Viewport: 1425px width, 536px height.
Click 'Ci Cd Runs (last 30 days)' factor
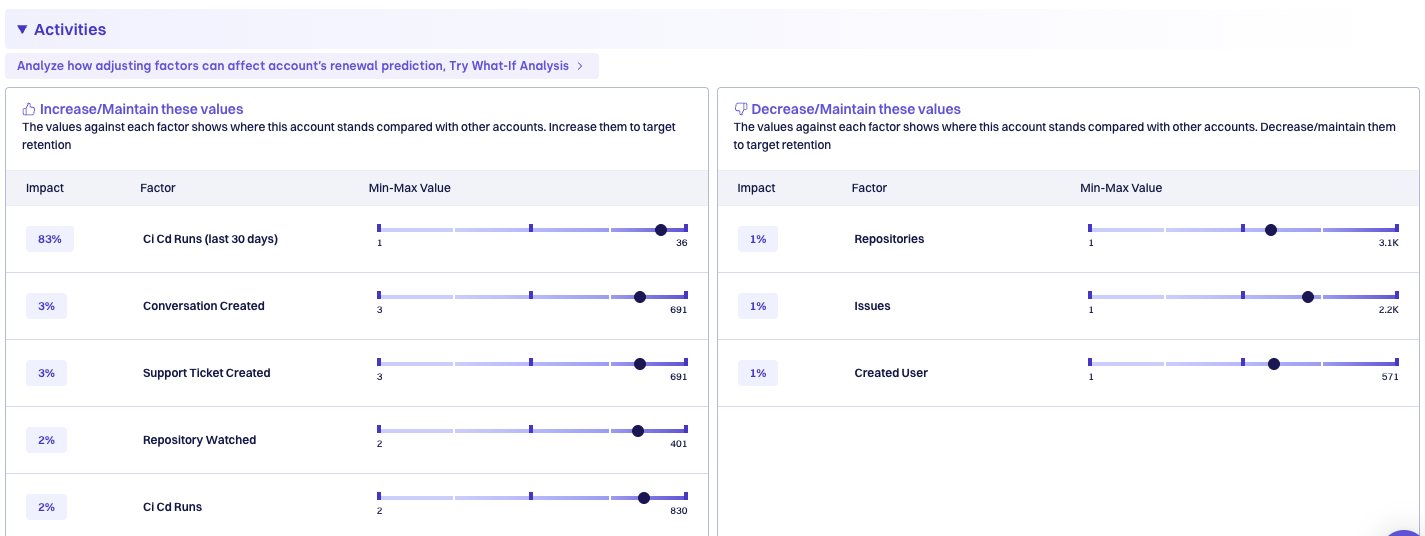pos(210,239)
